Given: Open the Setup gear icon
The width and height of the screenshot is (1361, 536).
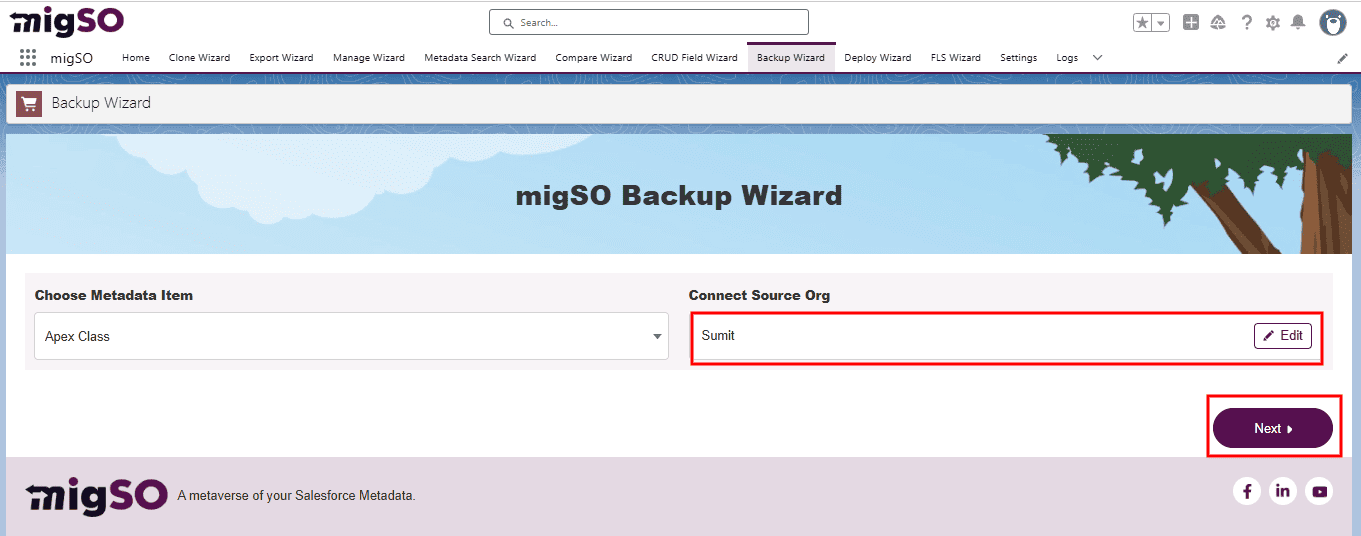Looking at the screenshot, I should point(1272,22).
